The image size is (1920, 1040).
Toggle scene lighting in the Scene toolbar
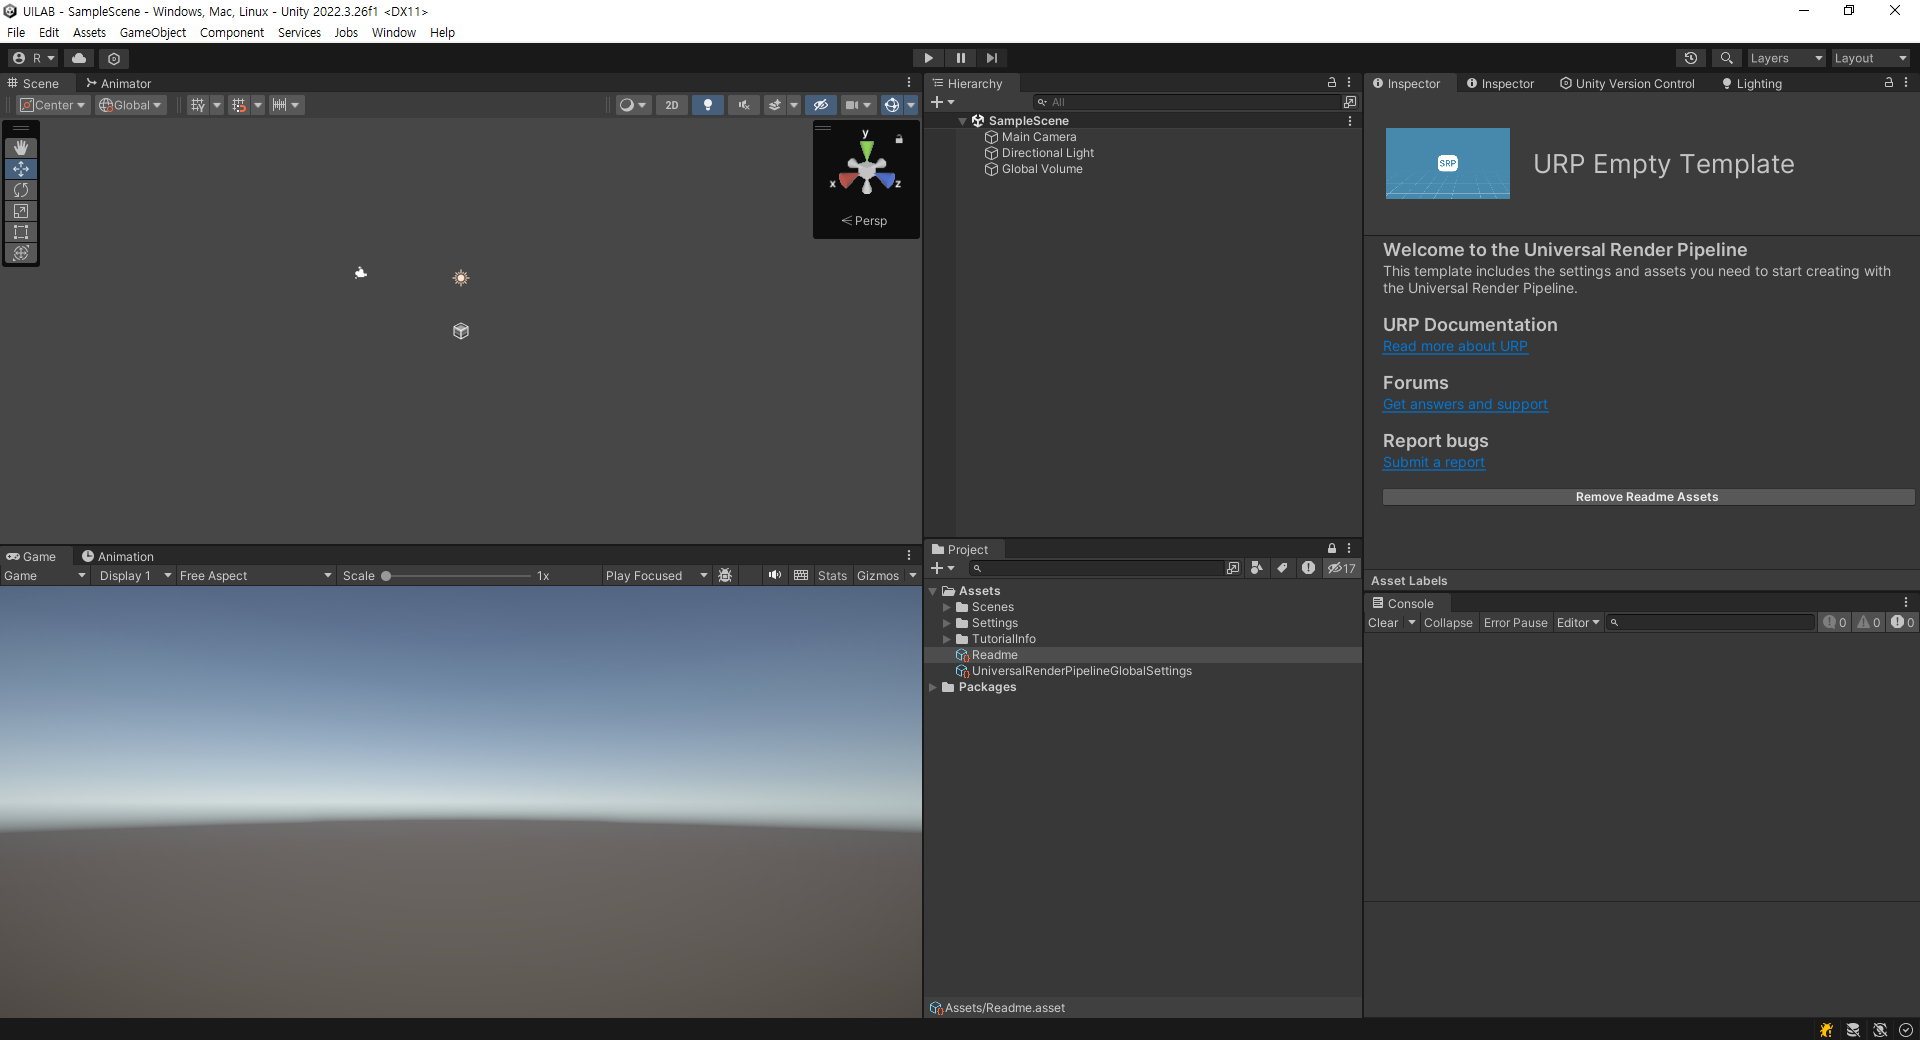tap(707, 105)
